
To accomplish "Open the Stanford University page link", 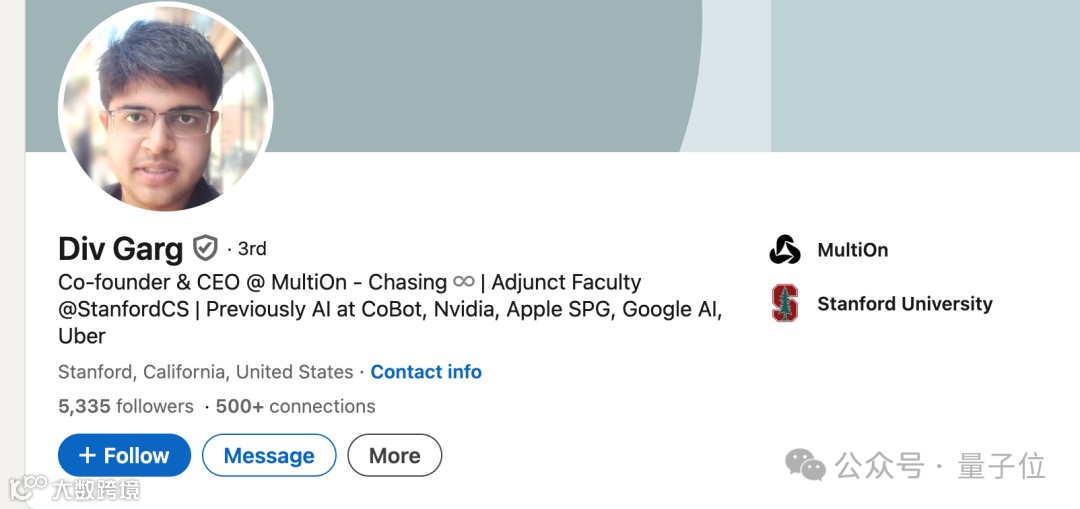I will click(905, 304).
